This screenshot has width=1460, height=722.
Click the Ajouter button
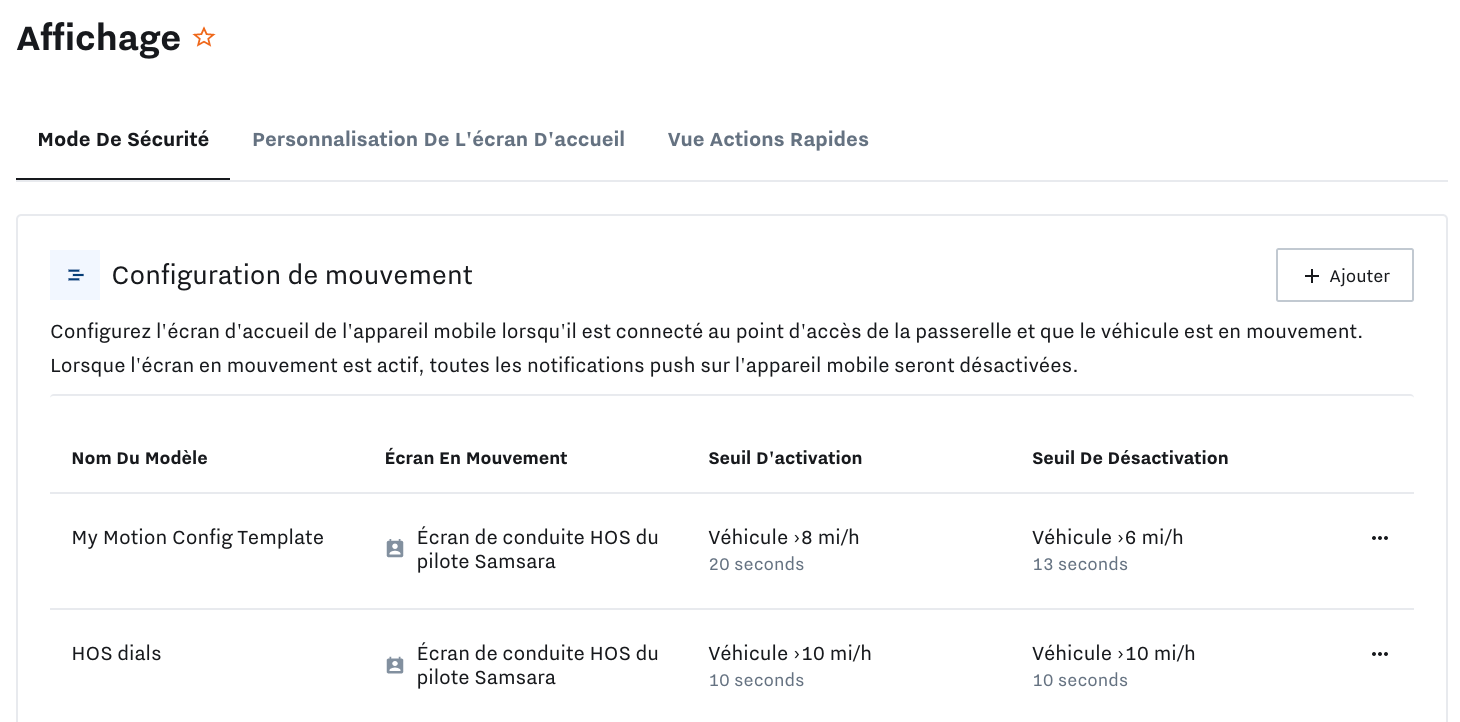(x=1344, y=275)
